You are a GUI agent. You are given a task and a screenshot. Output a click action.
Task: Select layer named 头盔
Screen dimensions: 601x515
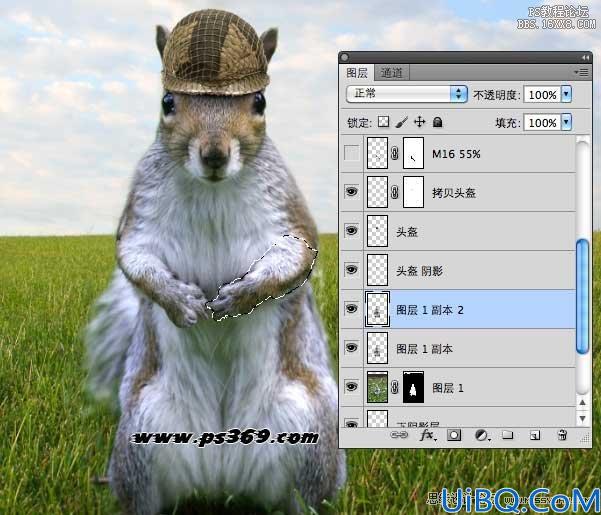pos(406,232)
